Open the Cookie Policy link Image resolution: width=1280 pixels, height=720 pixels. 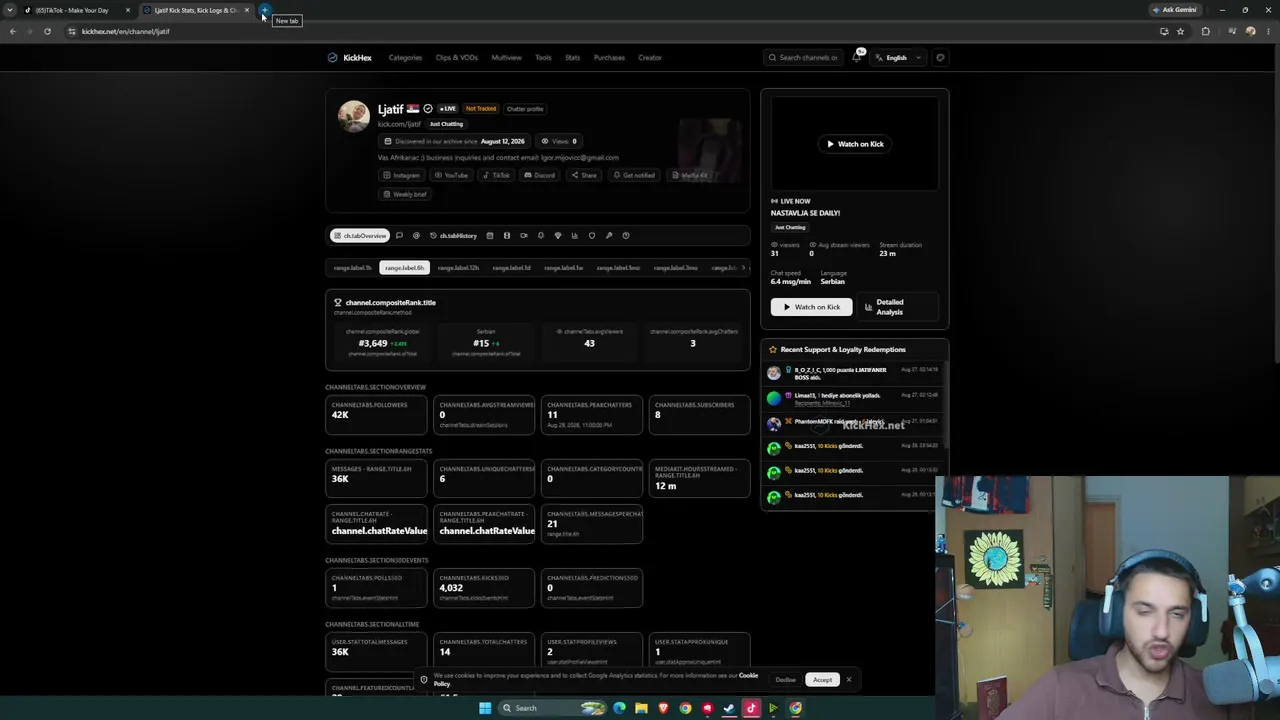595,680
